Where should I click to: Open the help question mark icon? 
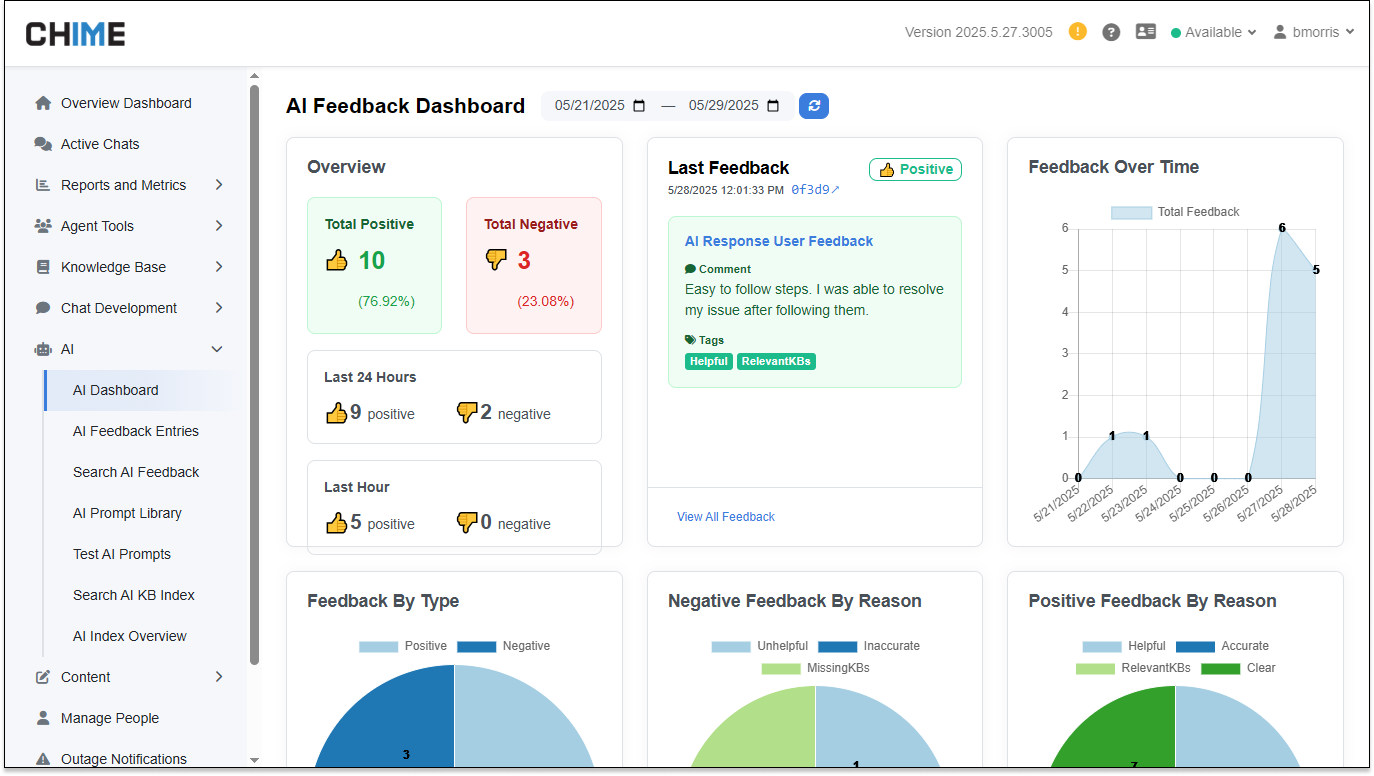(x=1111, y=32)
